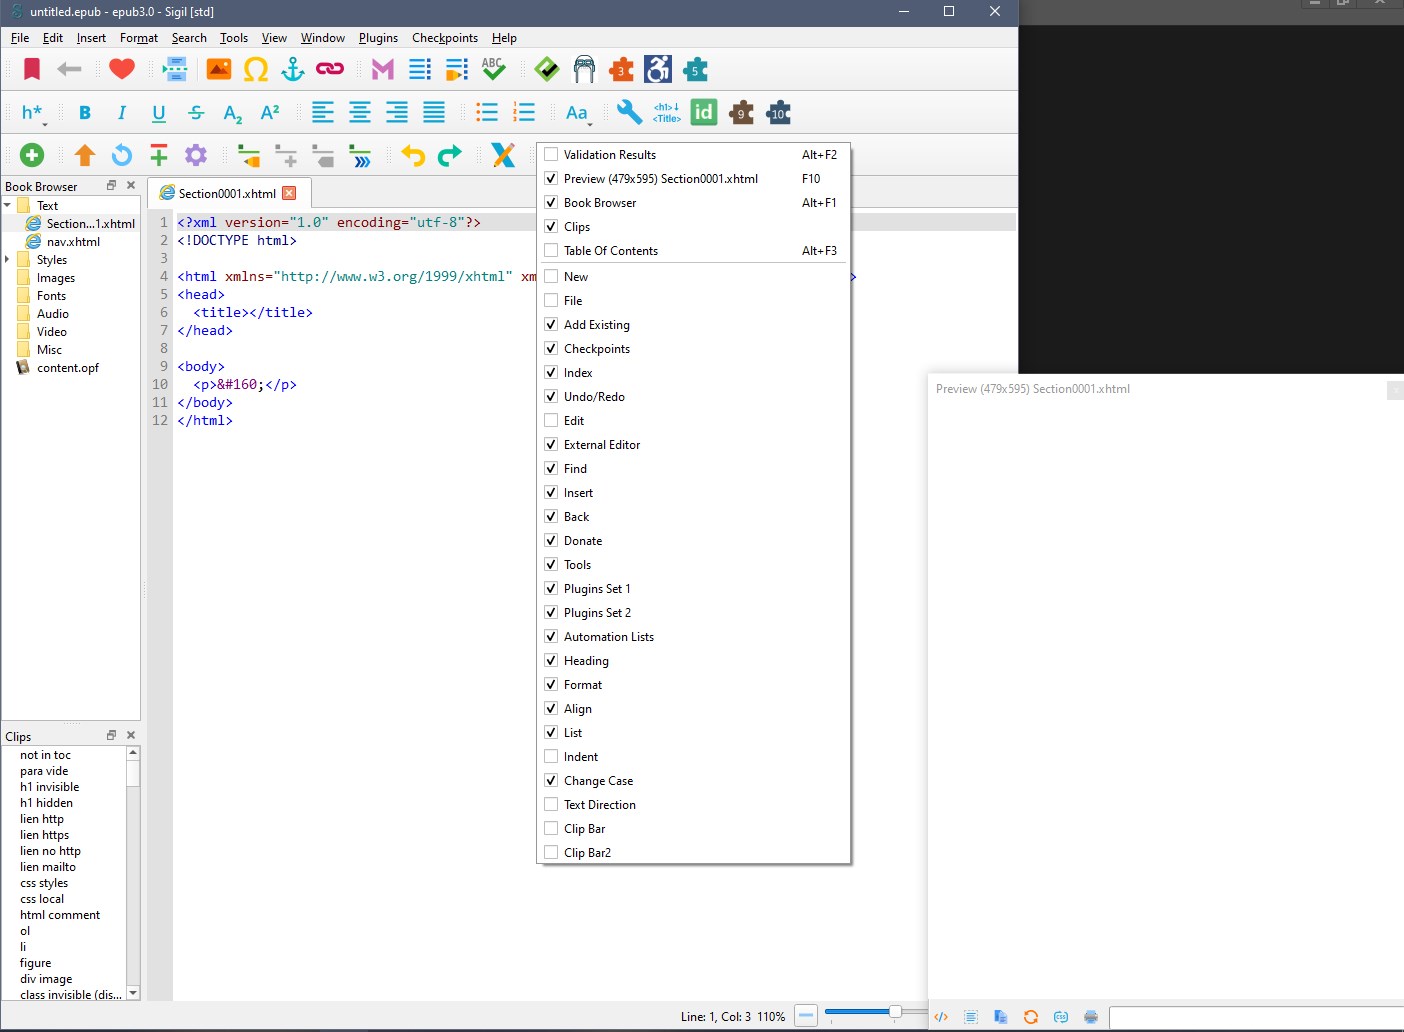The image size is (1404, 1032).
Task: Expand the Styles folder in Book Browser
Action: [x=8, y=260]
